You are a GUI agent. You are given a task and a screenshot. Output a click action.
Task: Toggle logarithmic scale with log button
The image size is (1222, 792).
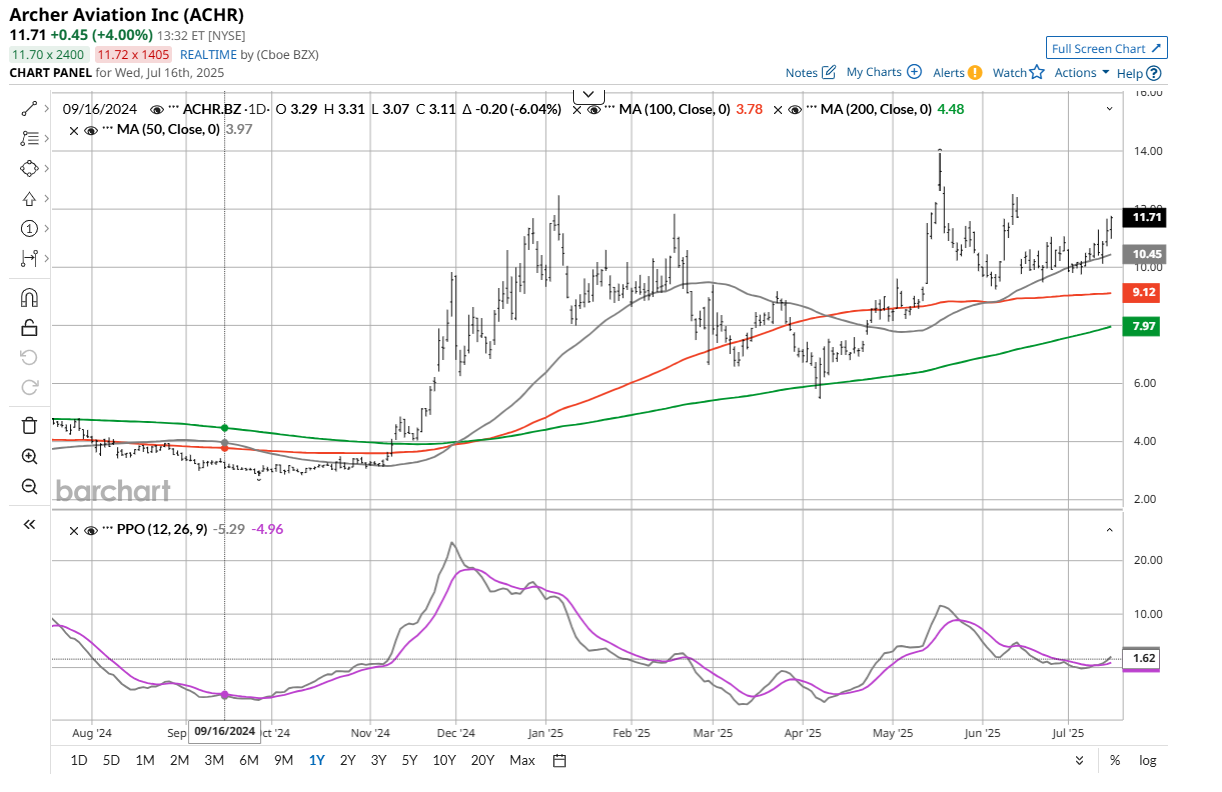pos(1147,760)
